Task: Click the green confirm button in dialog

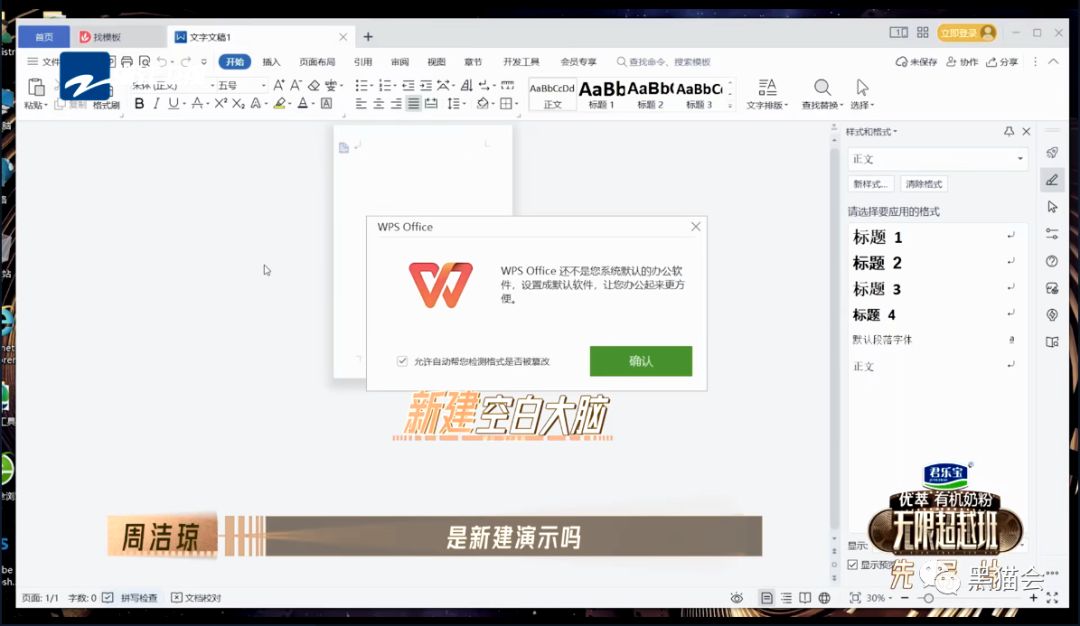Action: point(641,361)
